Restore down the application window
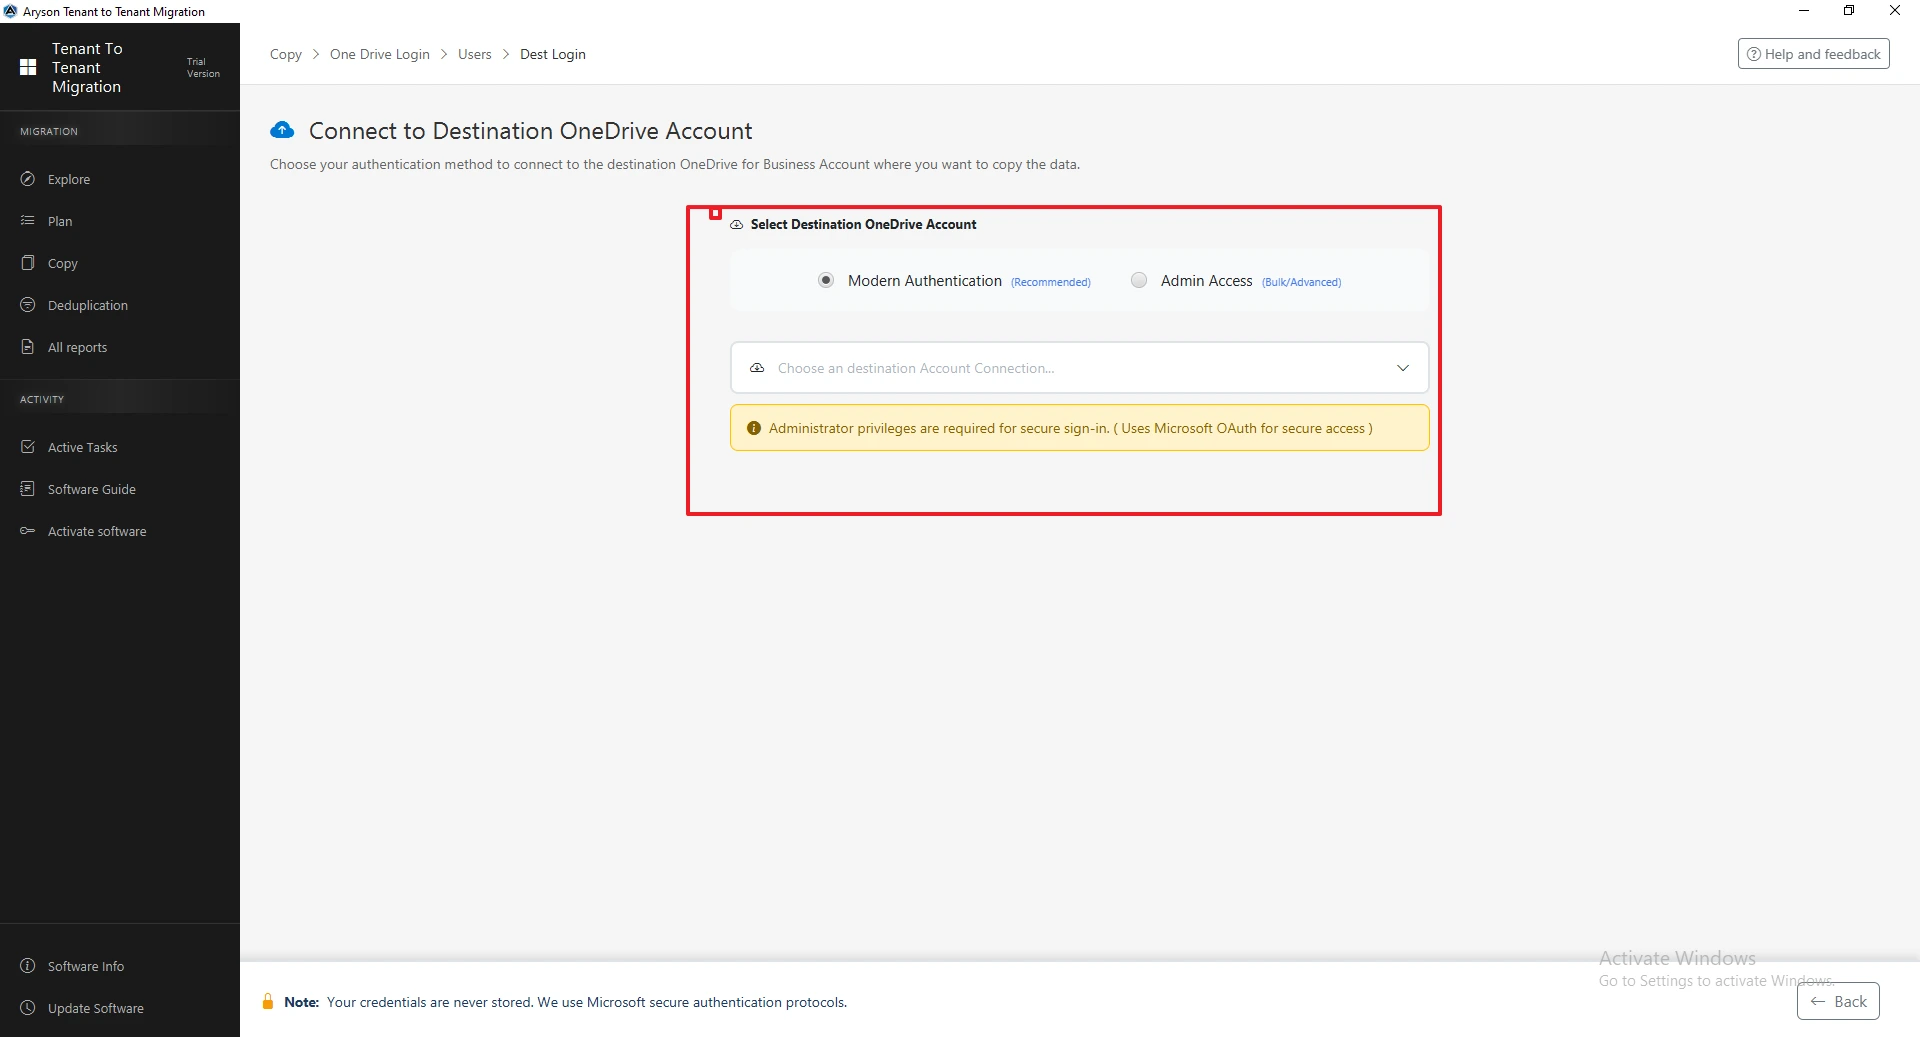 coord(1849,11)
